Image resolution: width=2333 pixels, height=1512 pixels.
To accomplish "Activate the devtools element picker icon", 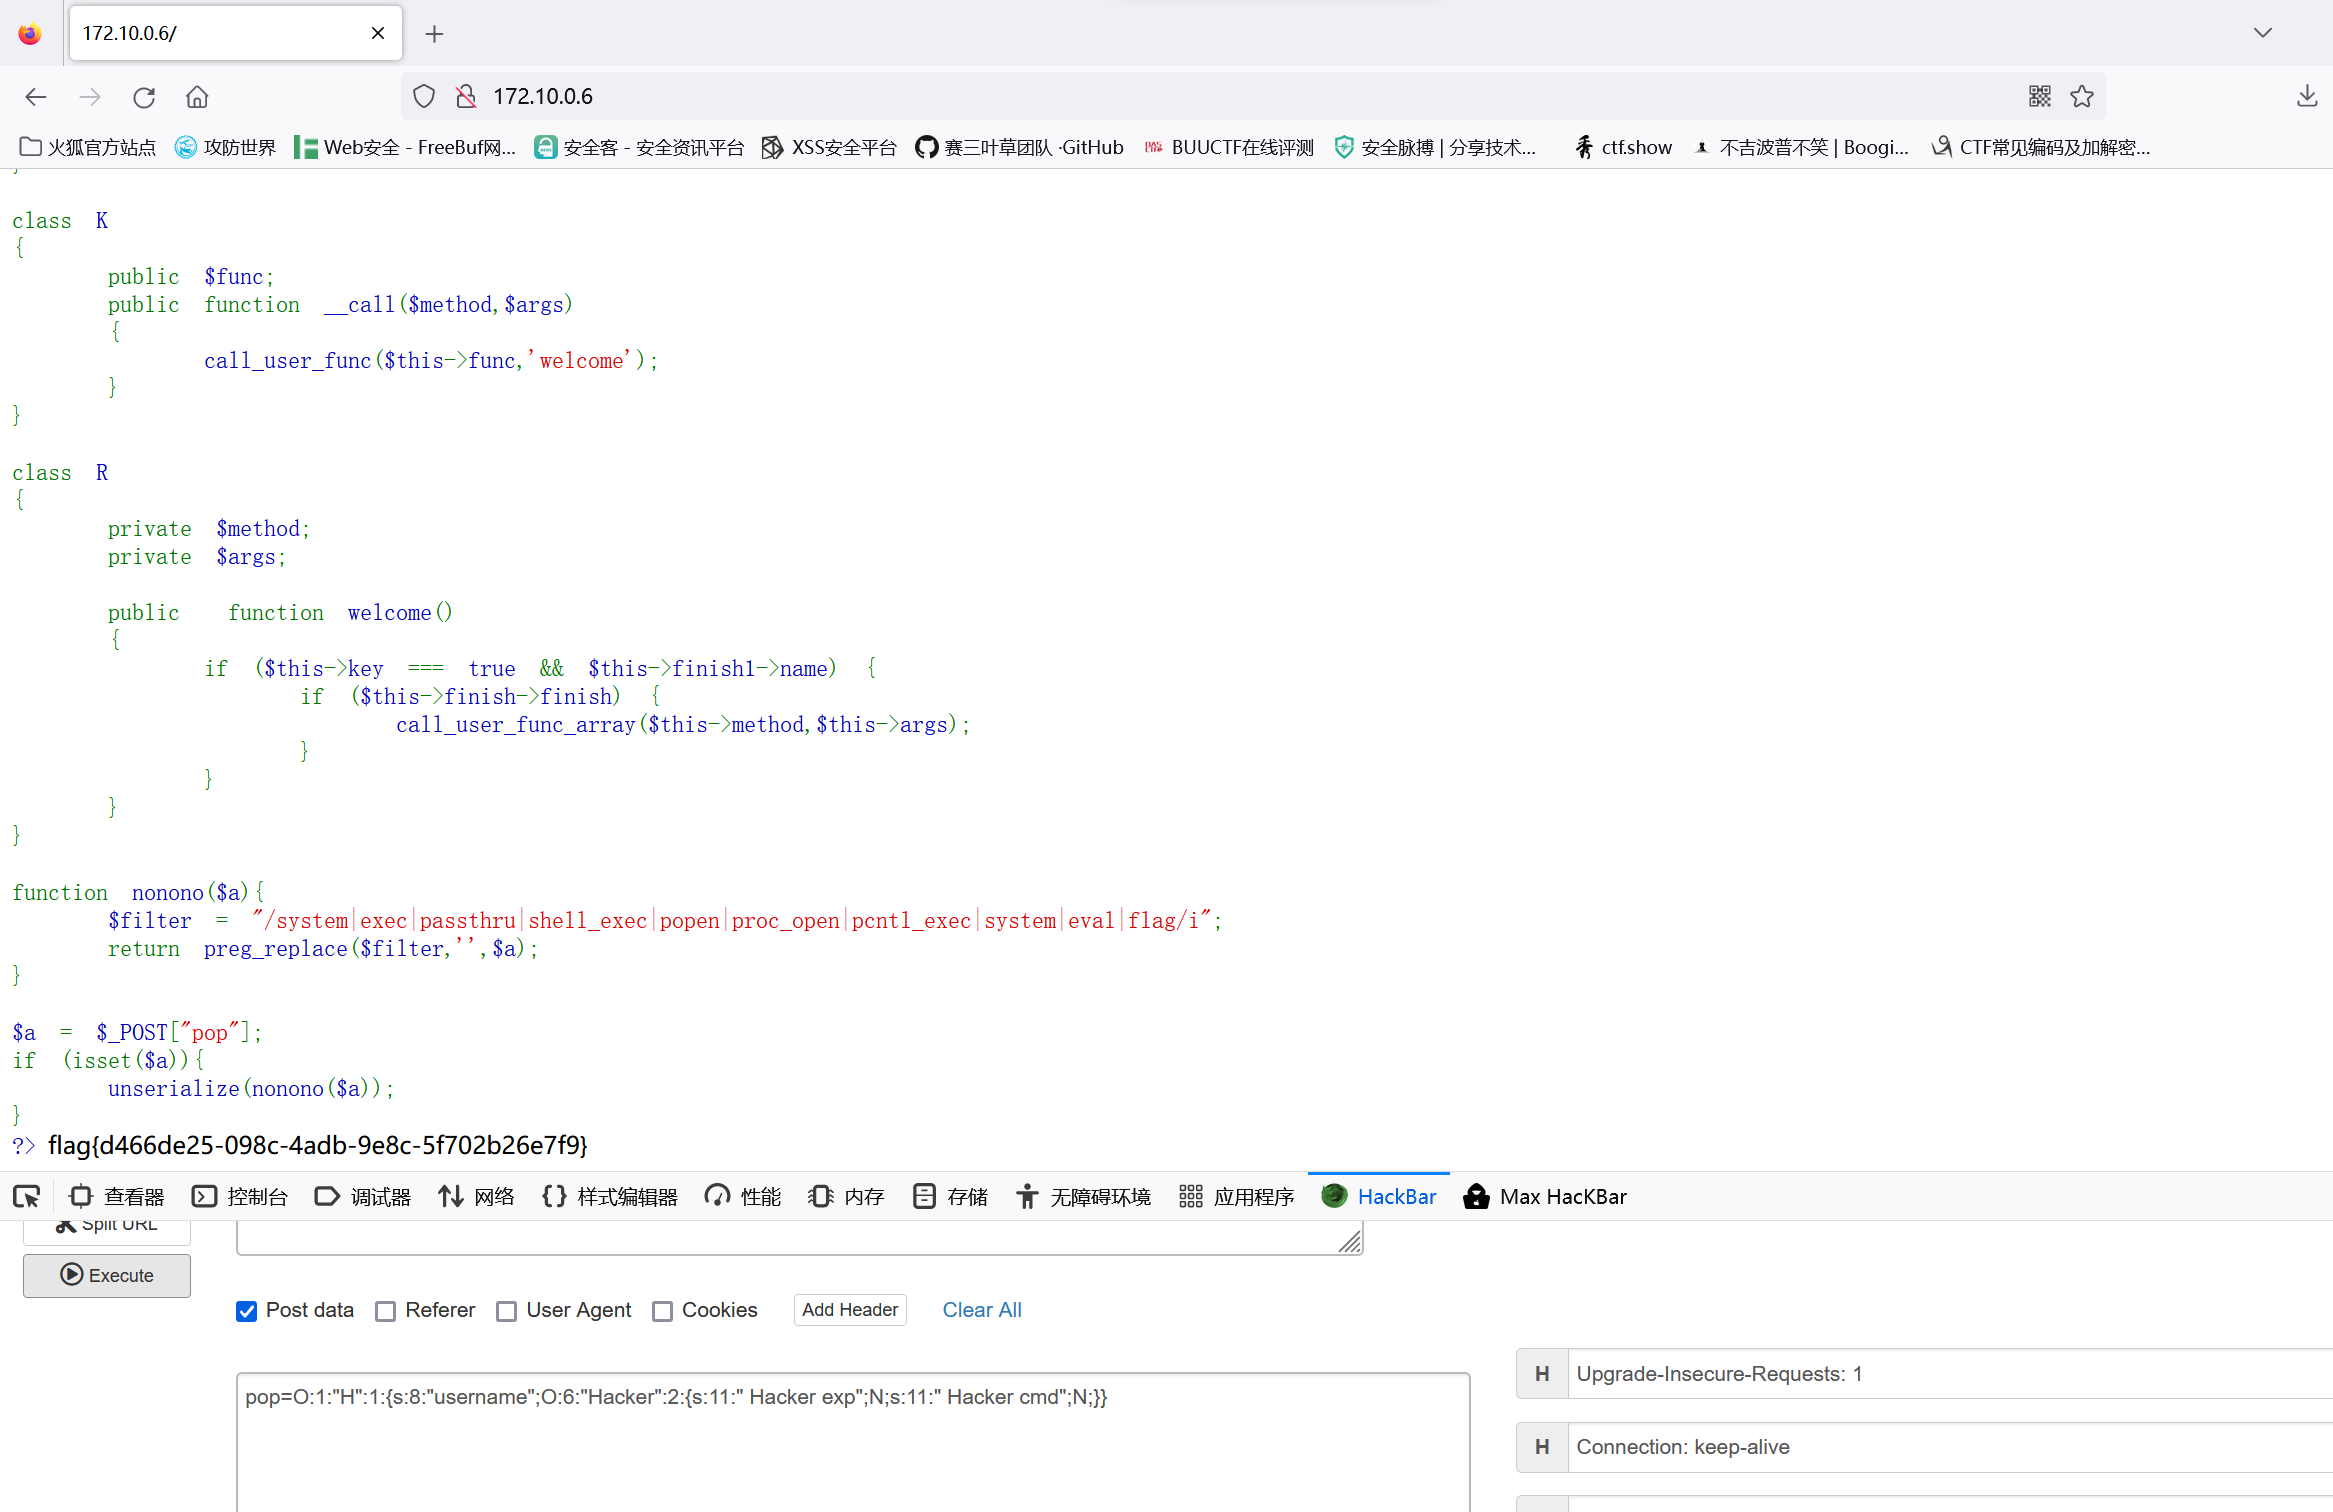I will pos(27,1196).
